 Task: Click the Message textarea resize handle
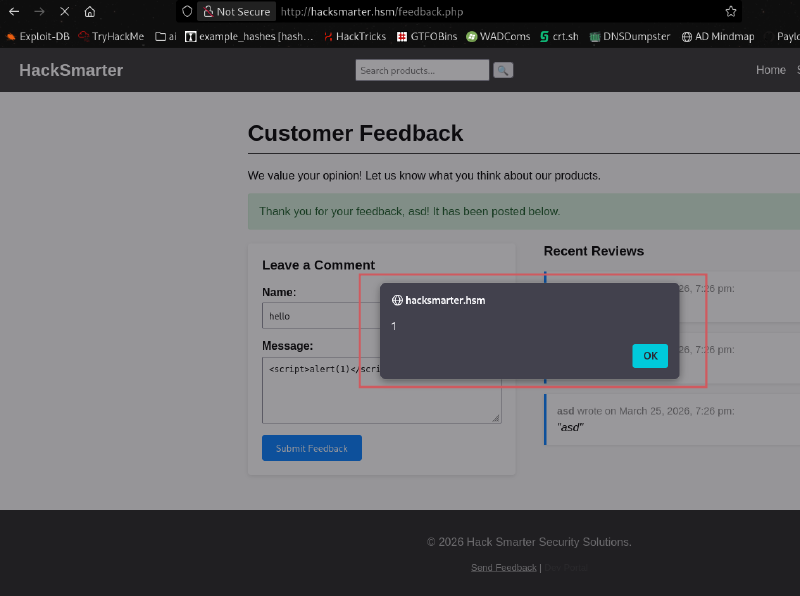[495, 418]
